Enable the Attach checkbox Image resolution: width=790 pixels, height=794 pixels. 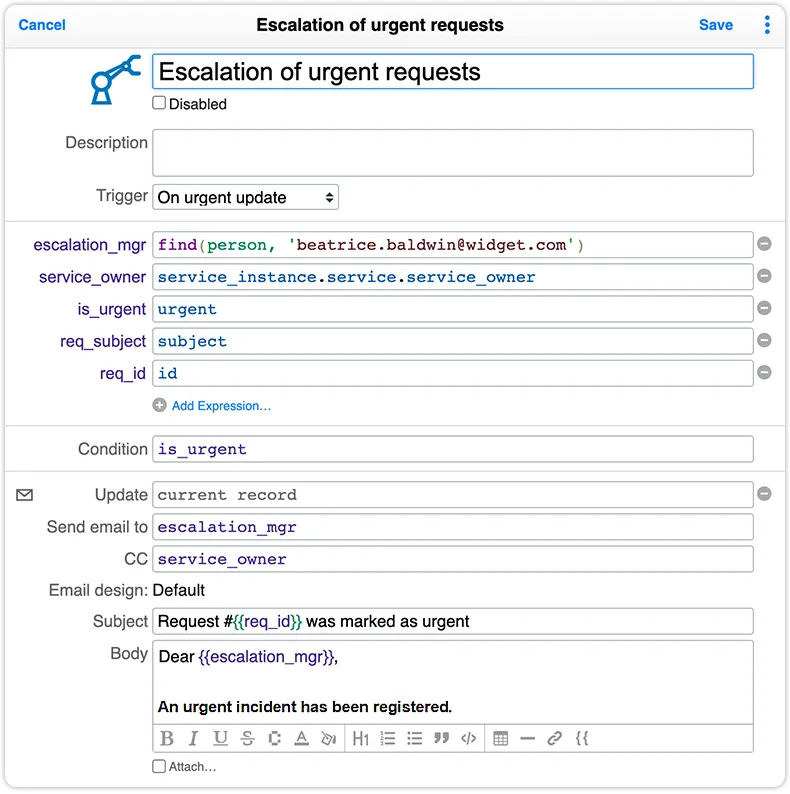(159, 766)
